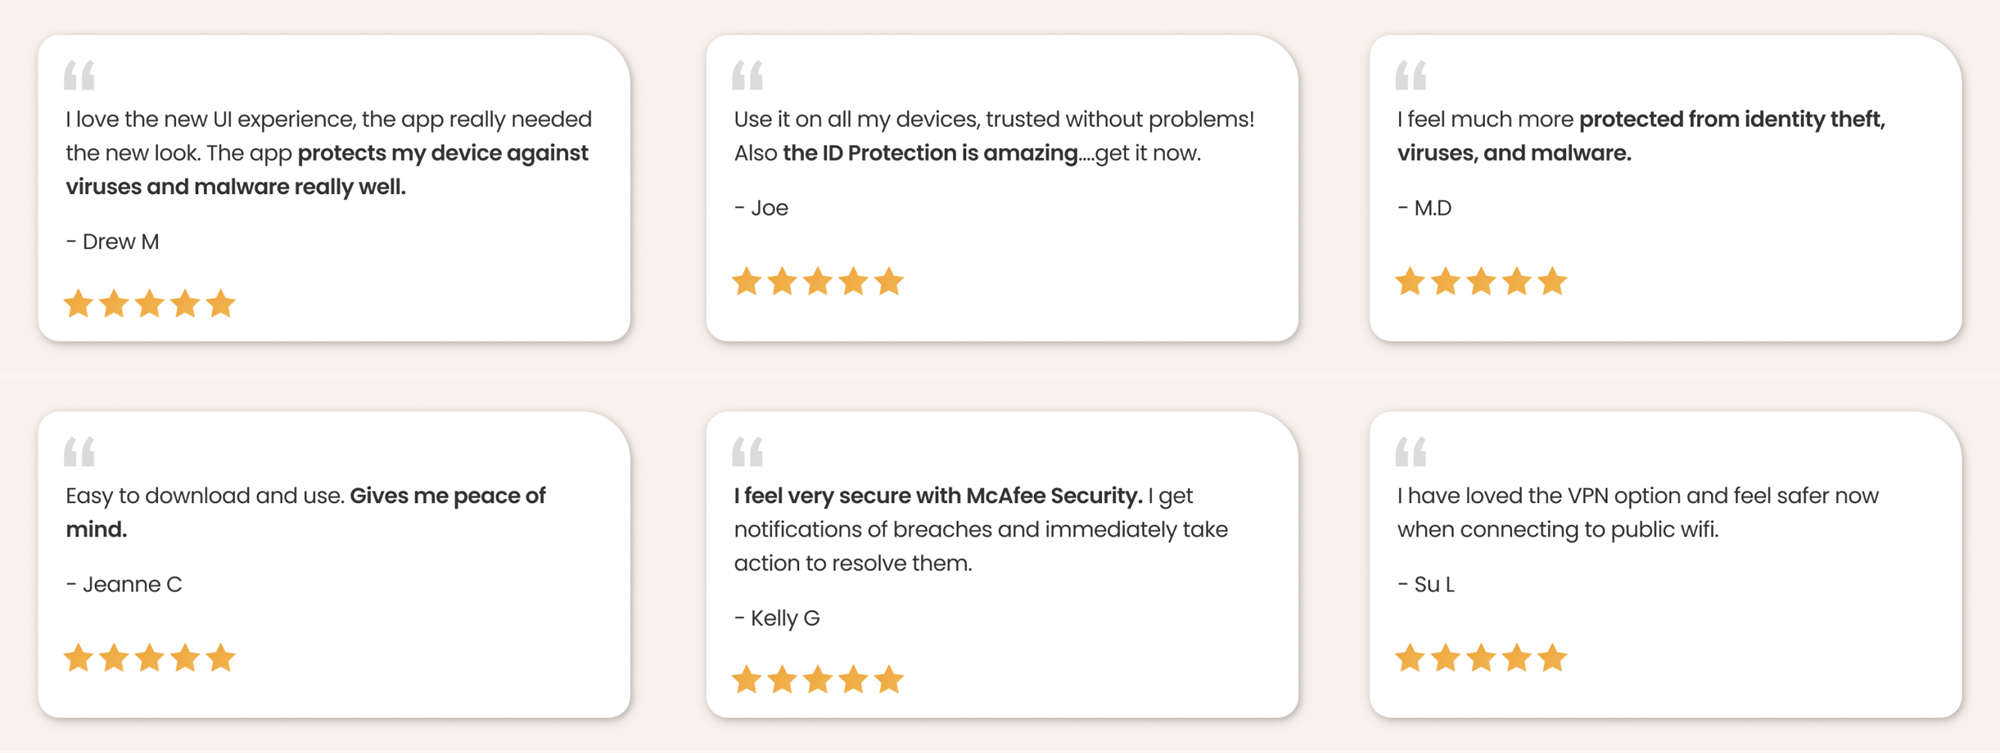Screen dimensions: 2000x753
Task: Click the quote mark icon above Kelly G's review
Action: (747, 452)
